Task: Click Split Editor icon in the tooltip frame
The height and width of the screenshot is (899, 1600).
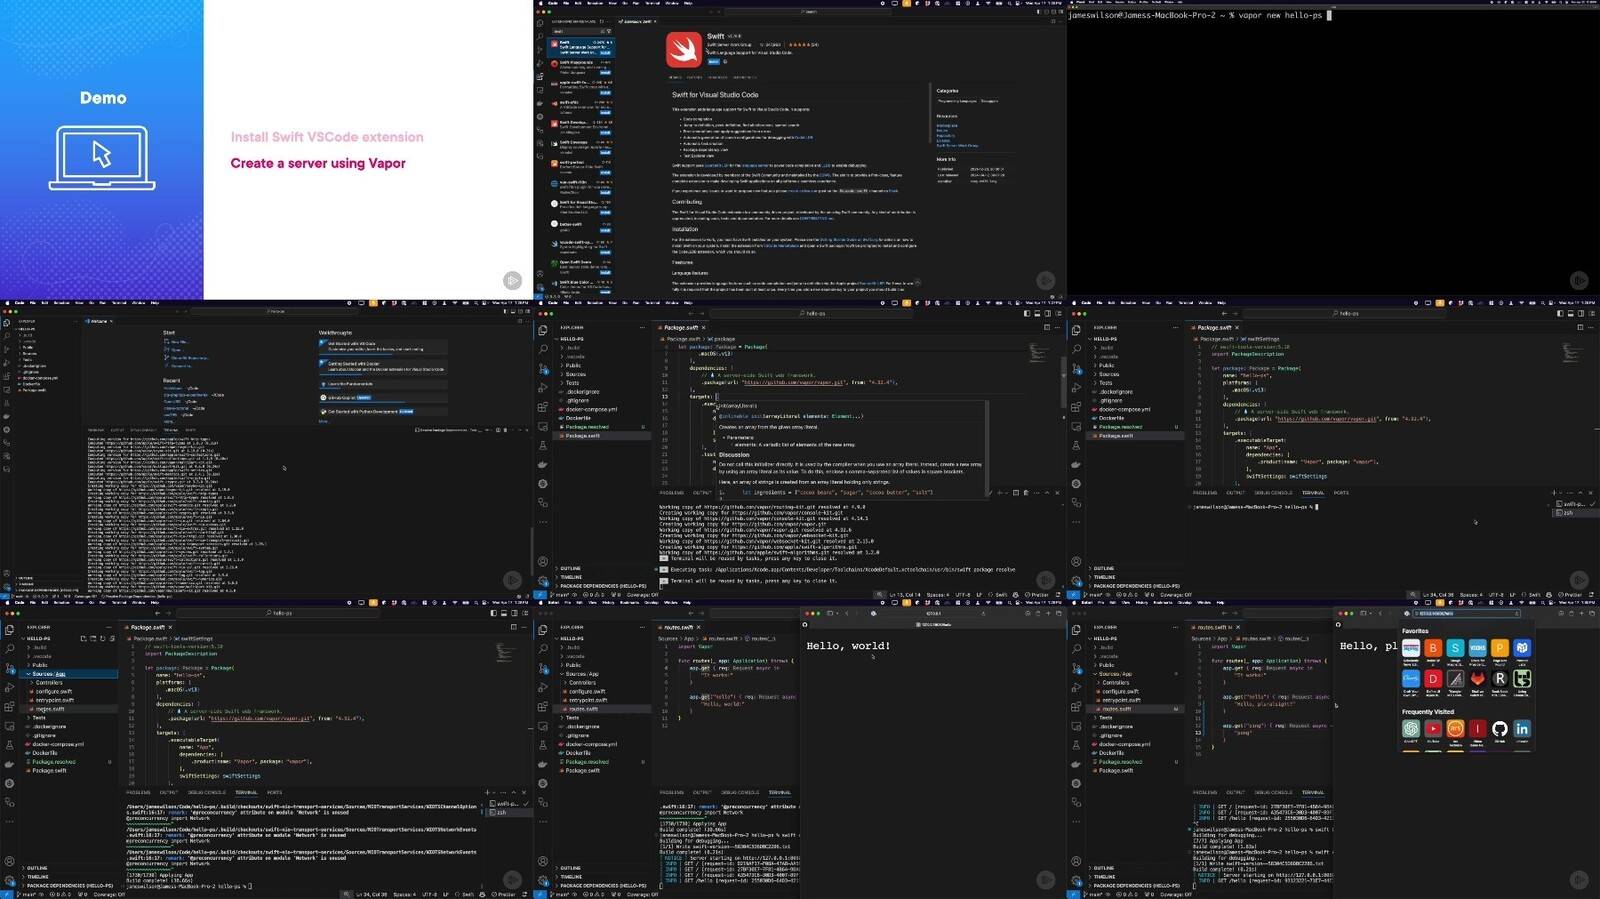Action: (1047, 327)
